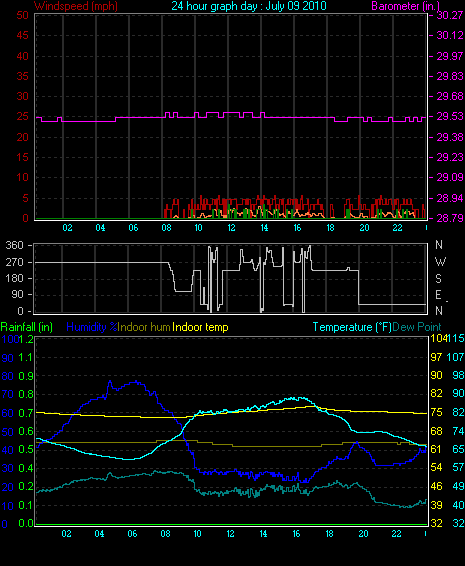Select the 'Dew Point' legend label
This screenshot has height=566, width=465.
point(417,327)
